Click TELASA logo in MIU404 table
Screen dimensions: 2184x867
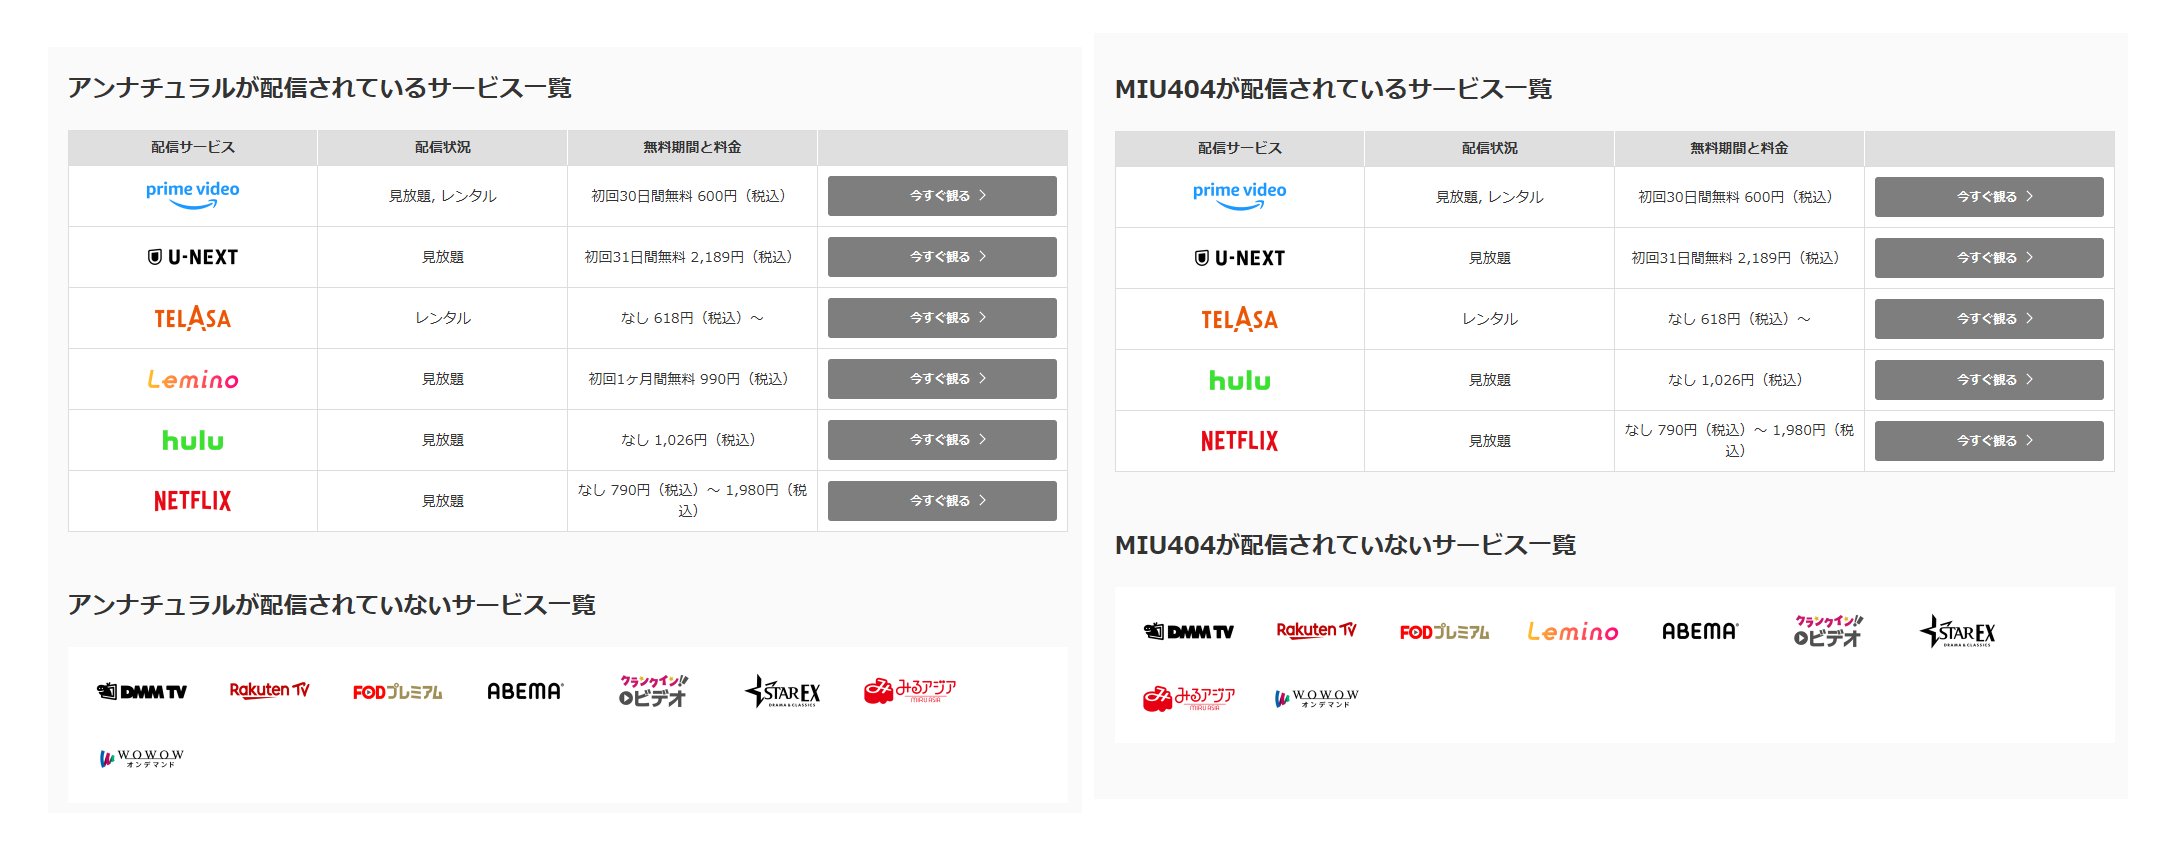[1240, 319]
